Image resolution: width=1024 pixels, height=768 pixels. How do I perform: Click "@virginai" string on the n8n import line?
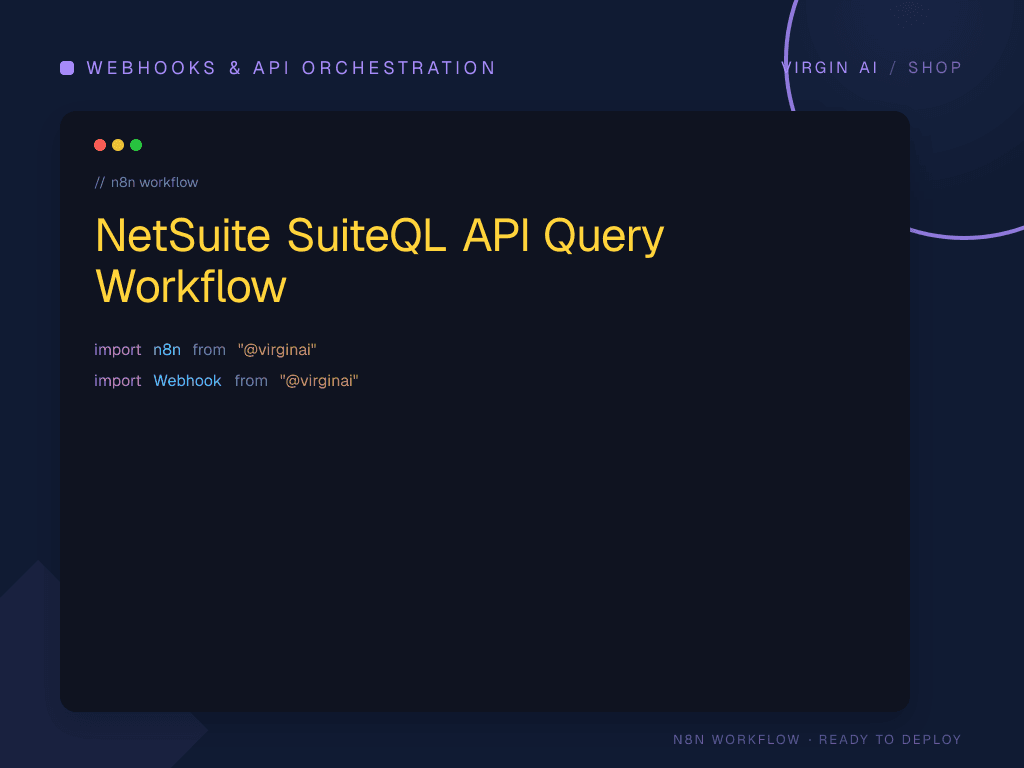(277, 350)
